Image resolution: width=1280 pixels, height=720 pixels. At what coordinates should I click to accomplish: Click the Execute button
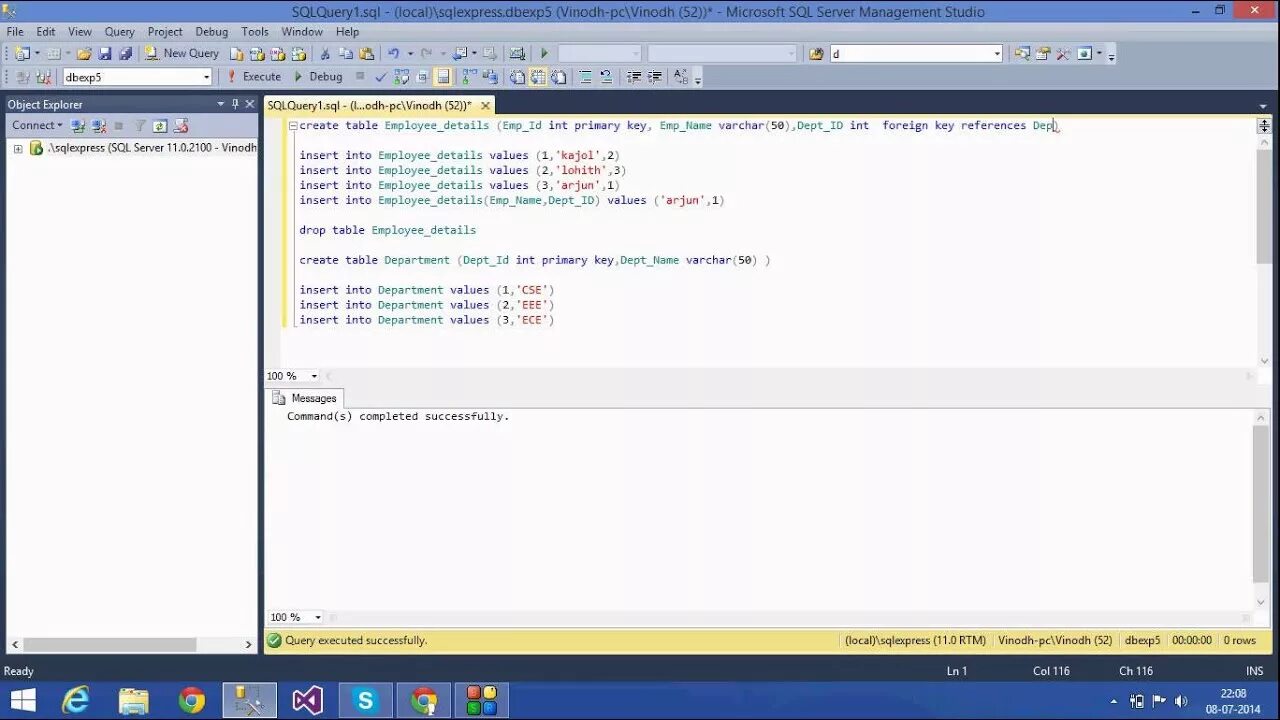[255, 76]
